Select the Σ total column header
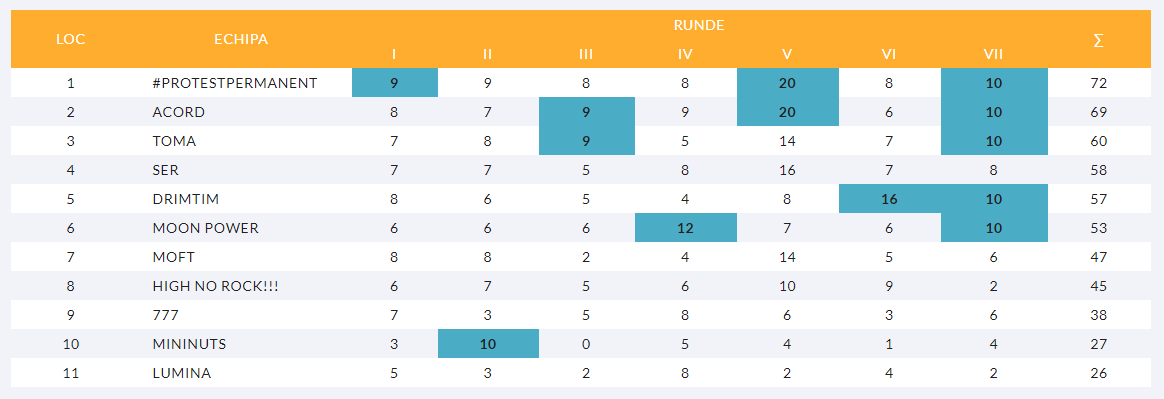Viewport: 1164px width, 399px height. [x=1098, y=40]
